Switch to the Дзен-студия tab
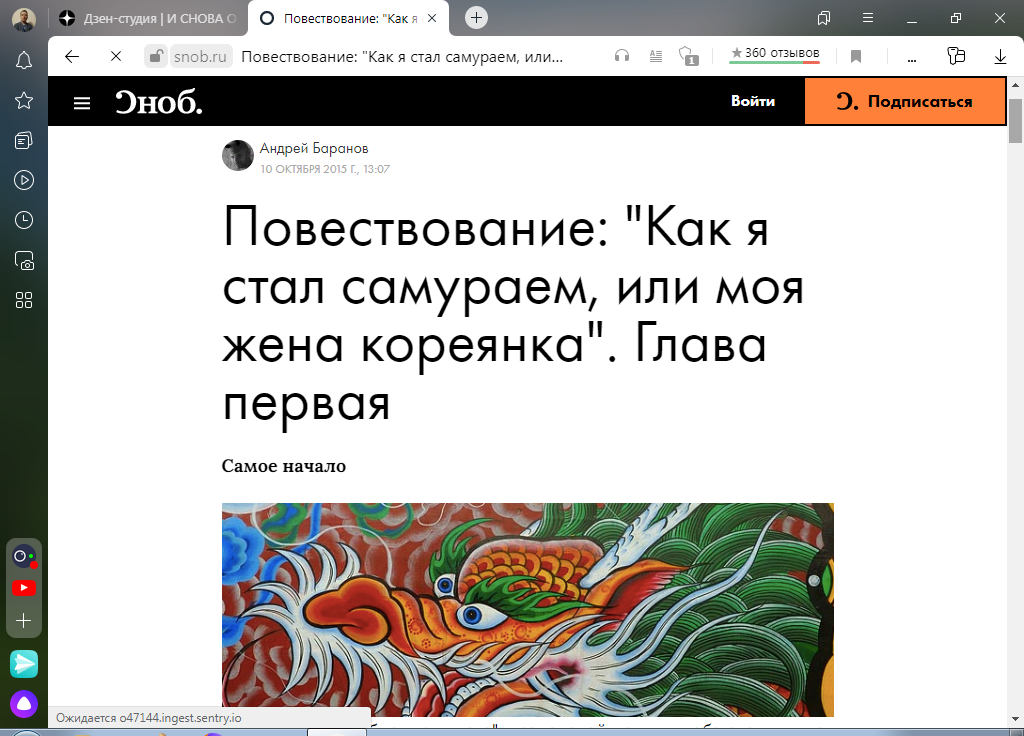The height and width of the screenshot is (736, 1024). [148, 18]
